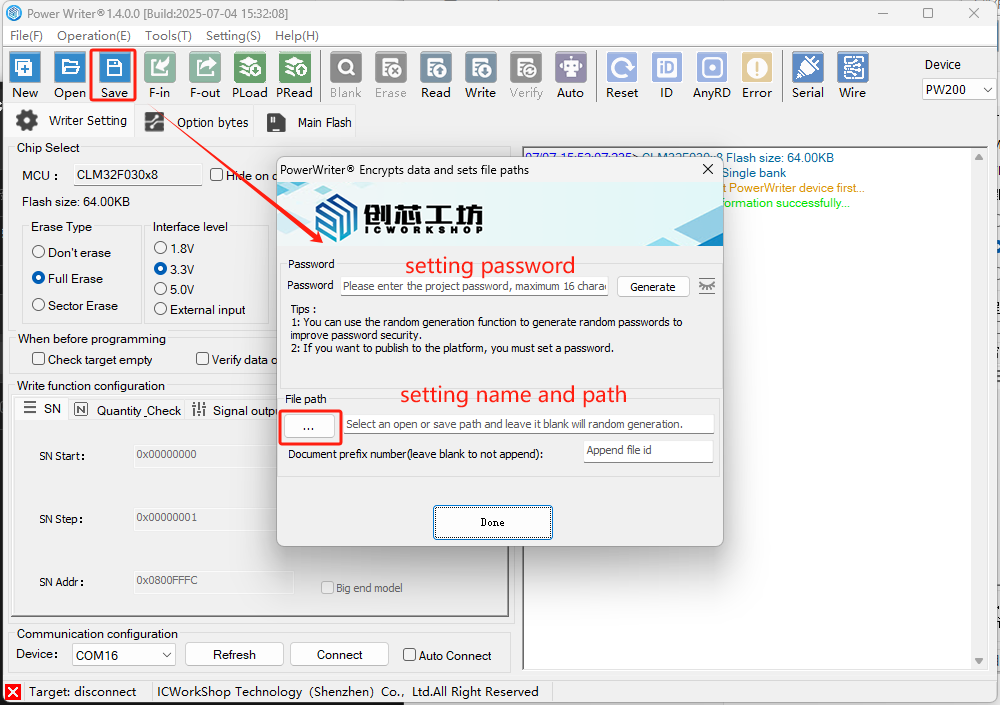This screenshot has width=1000, height=705.
Task: Select Full Erase radio option
Action: pos(38,278)
